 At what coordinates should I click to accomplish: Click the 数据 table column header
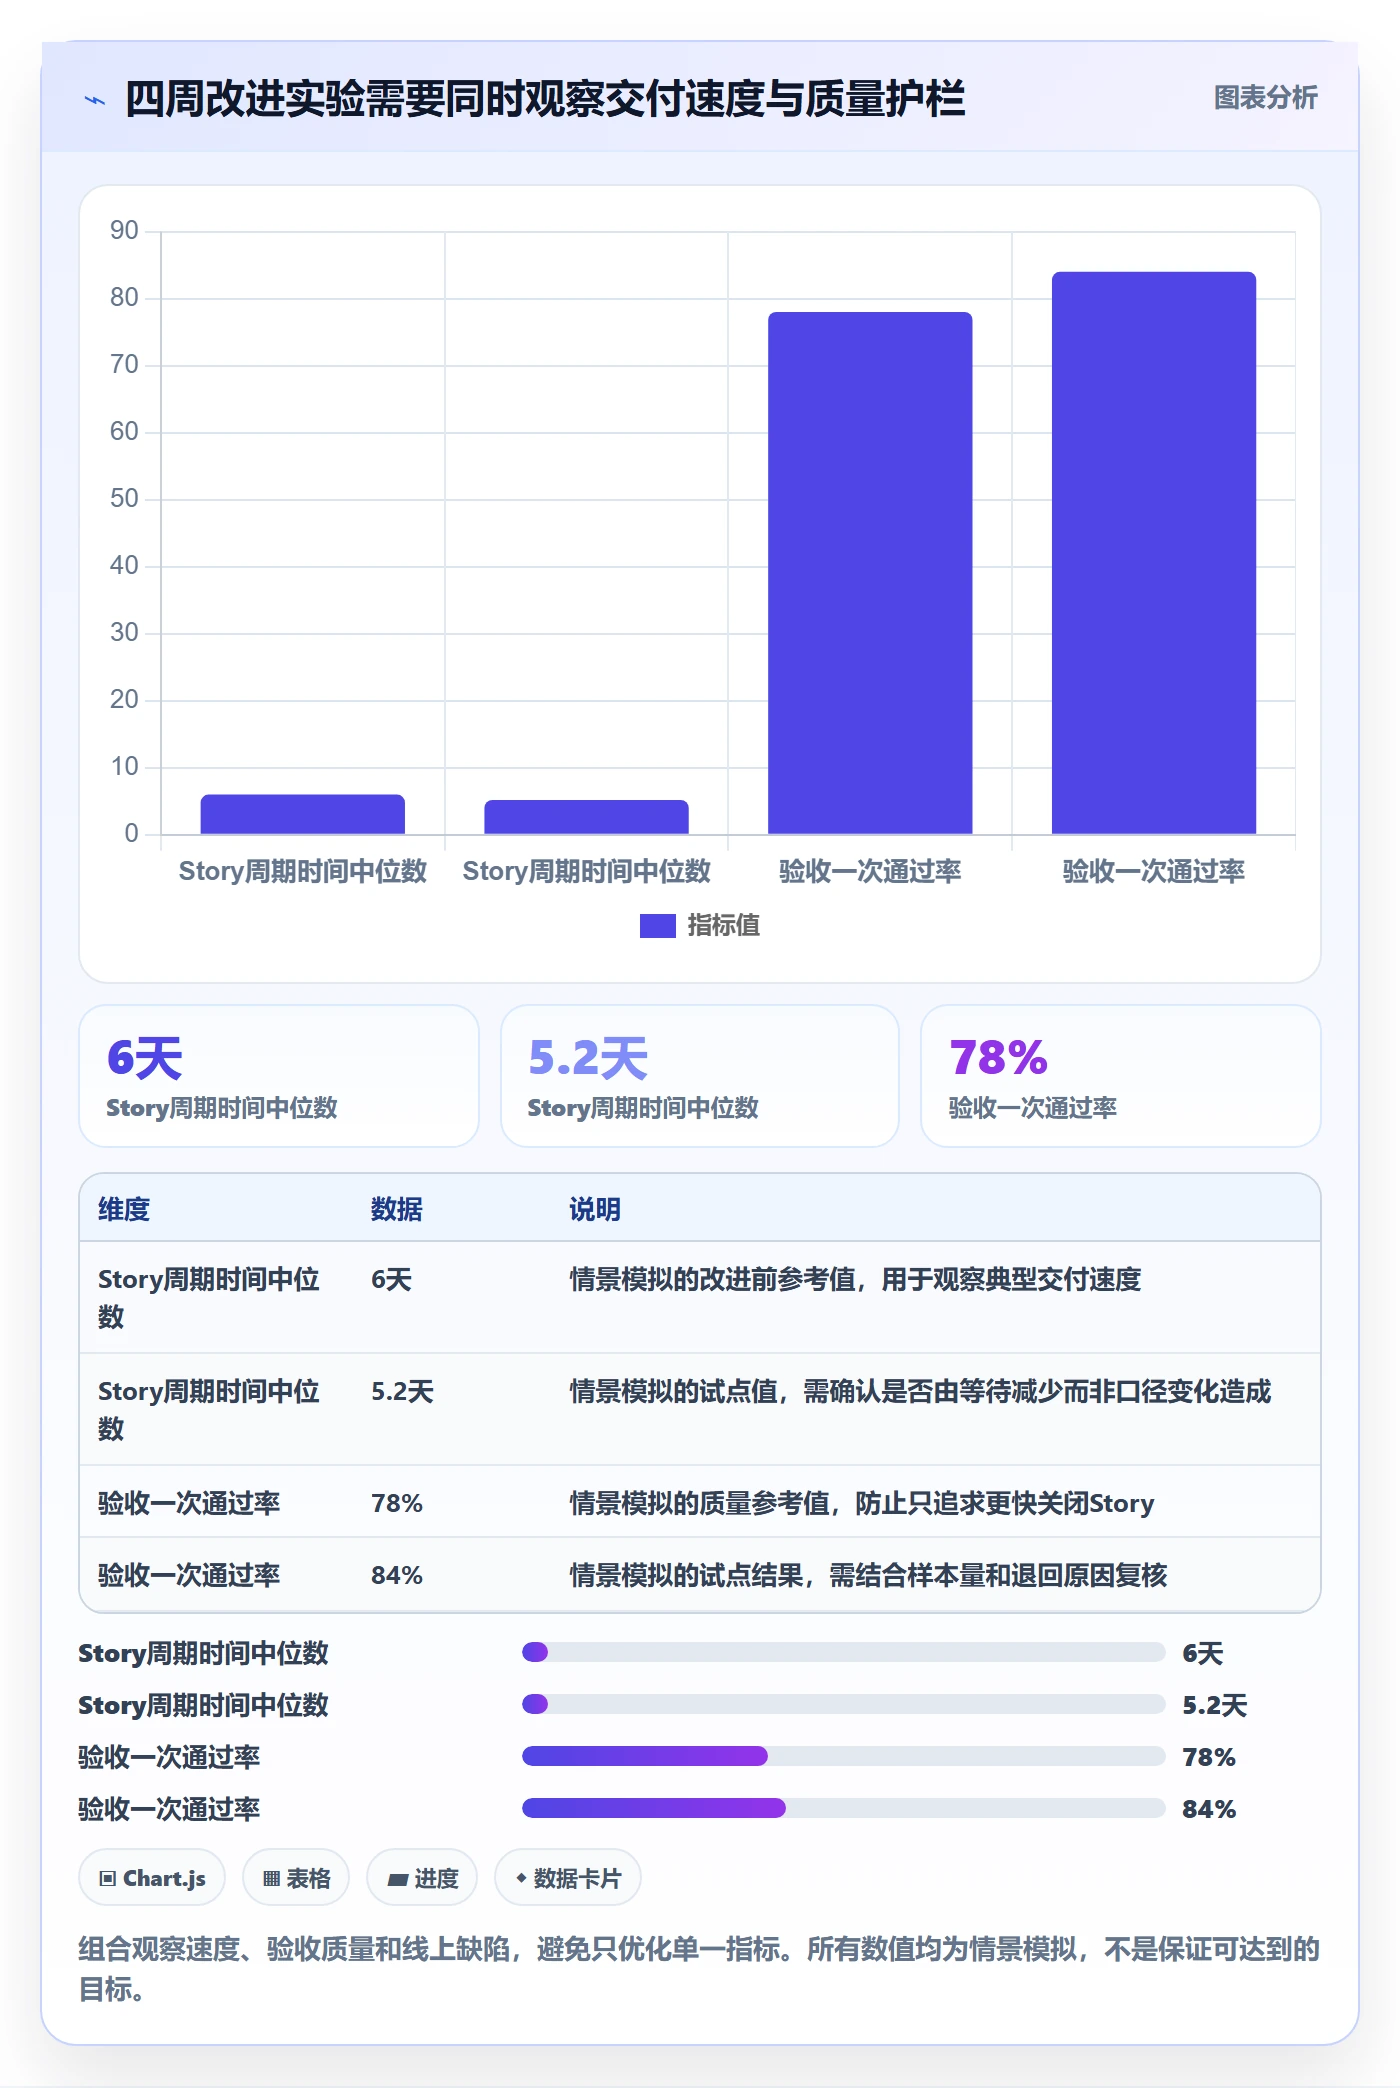pos(397,1209)
